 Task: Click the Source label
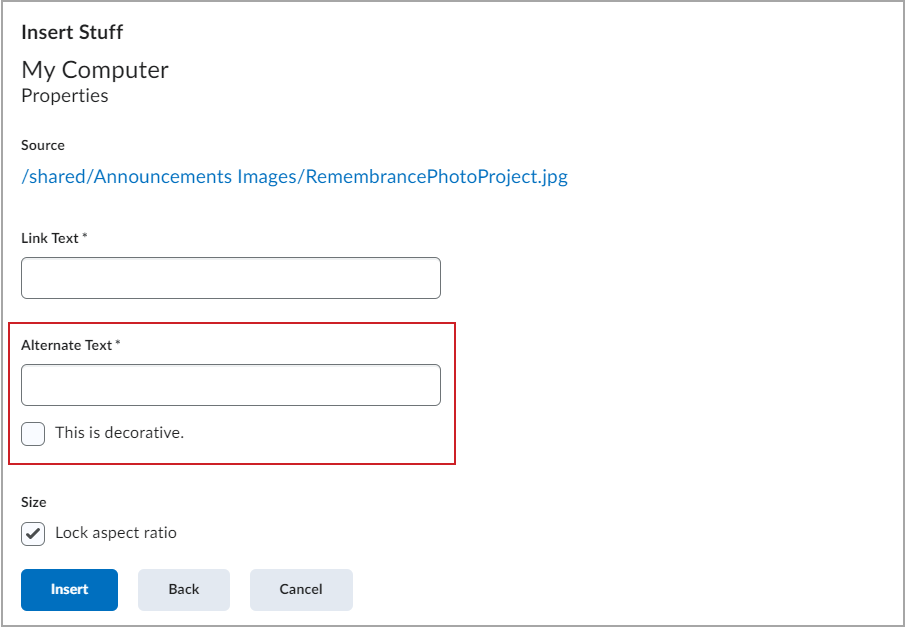point(42,145)
